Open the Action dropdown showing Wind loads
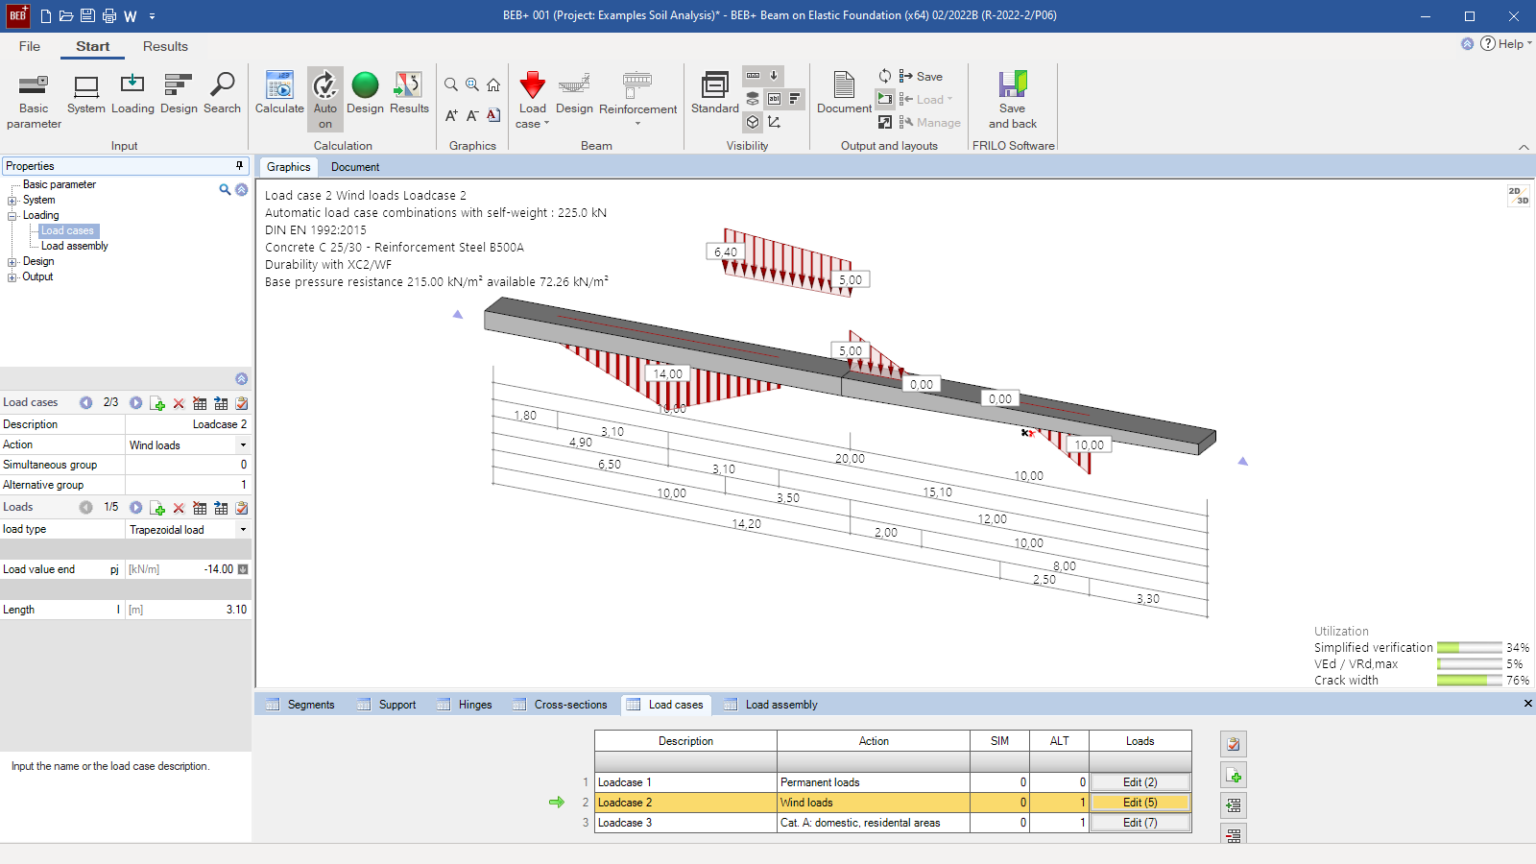 pyautogui.click(x=243, y=445)
